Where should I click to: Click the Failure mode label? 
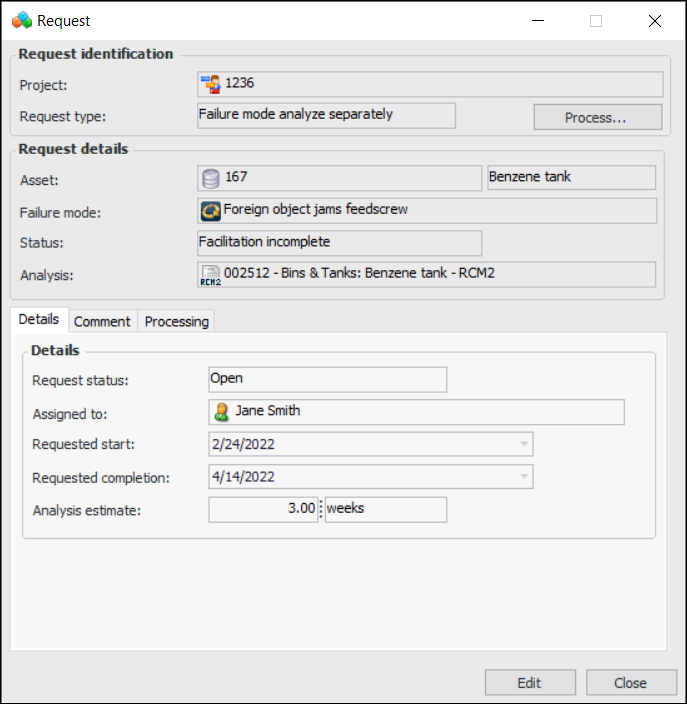pyautogui.click(x=60, y=213)
